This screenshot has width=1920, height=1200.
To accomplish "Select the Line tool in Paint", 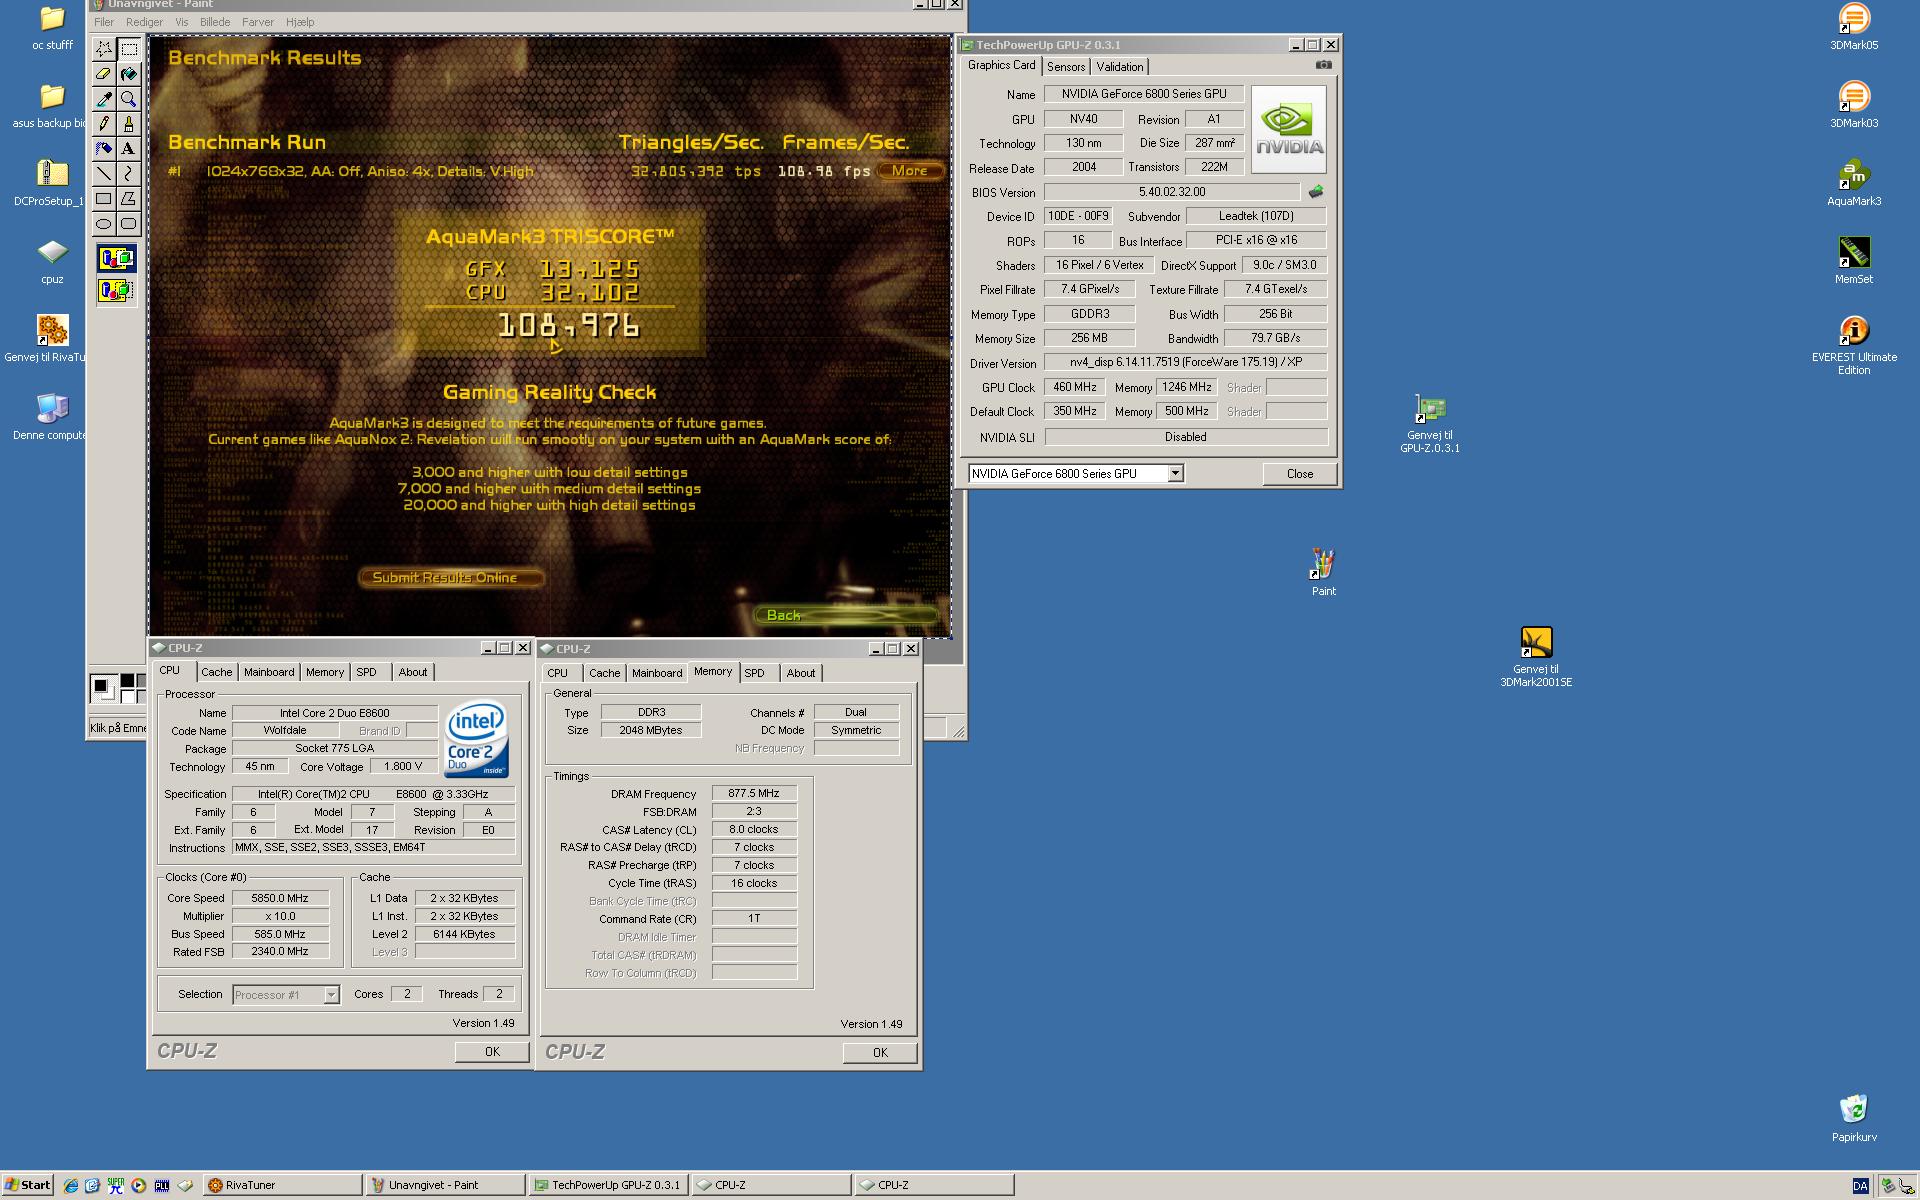I will point(104,174).
